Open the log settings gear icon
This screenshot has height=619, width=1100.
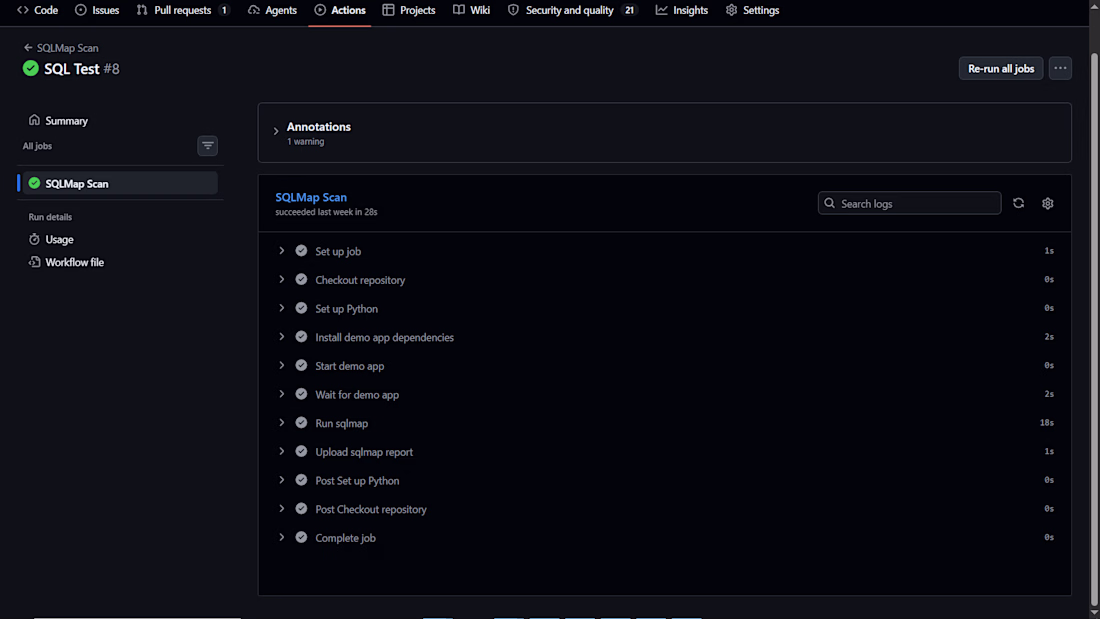pyautogui.click(x=1047, y=204)
